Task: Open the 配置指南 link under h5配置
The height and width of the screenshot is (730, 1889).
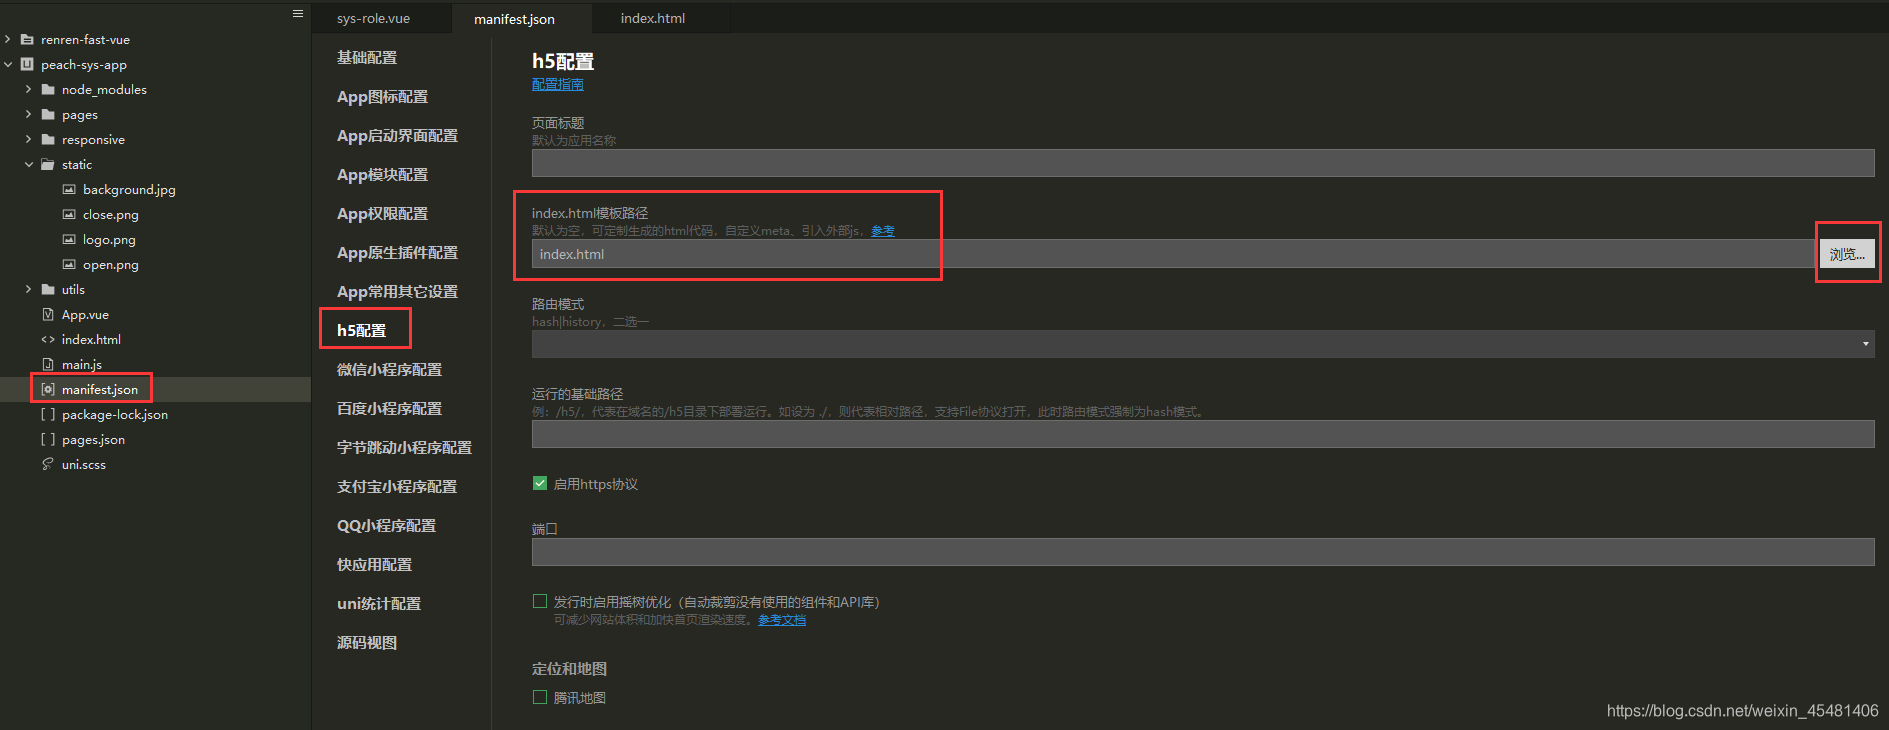Action: 558,84
